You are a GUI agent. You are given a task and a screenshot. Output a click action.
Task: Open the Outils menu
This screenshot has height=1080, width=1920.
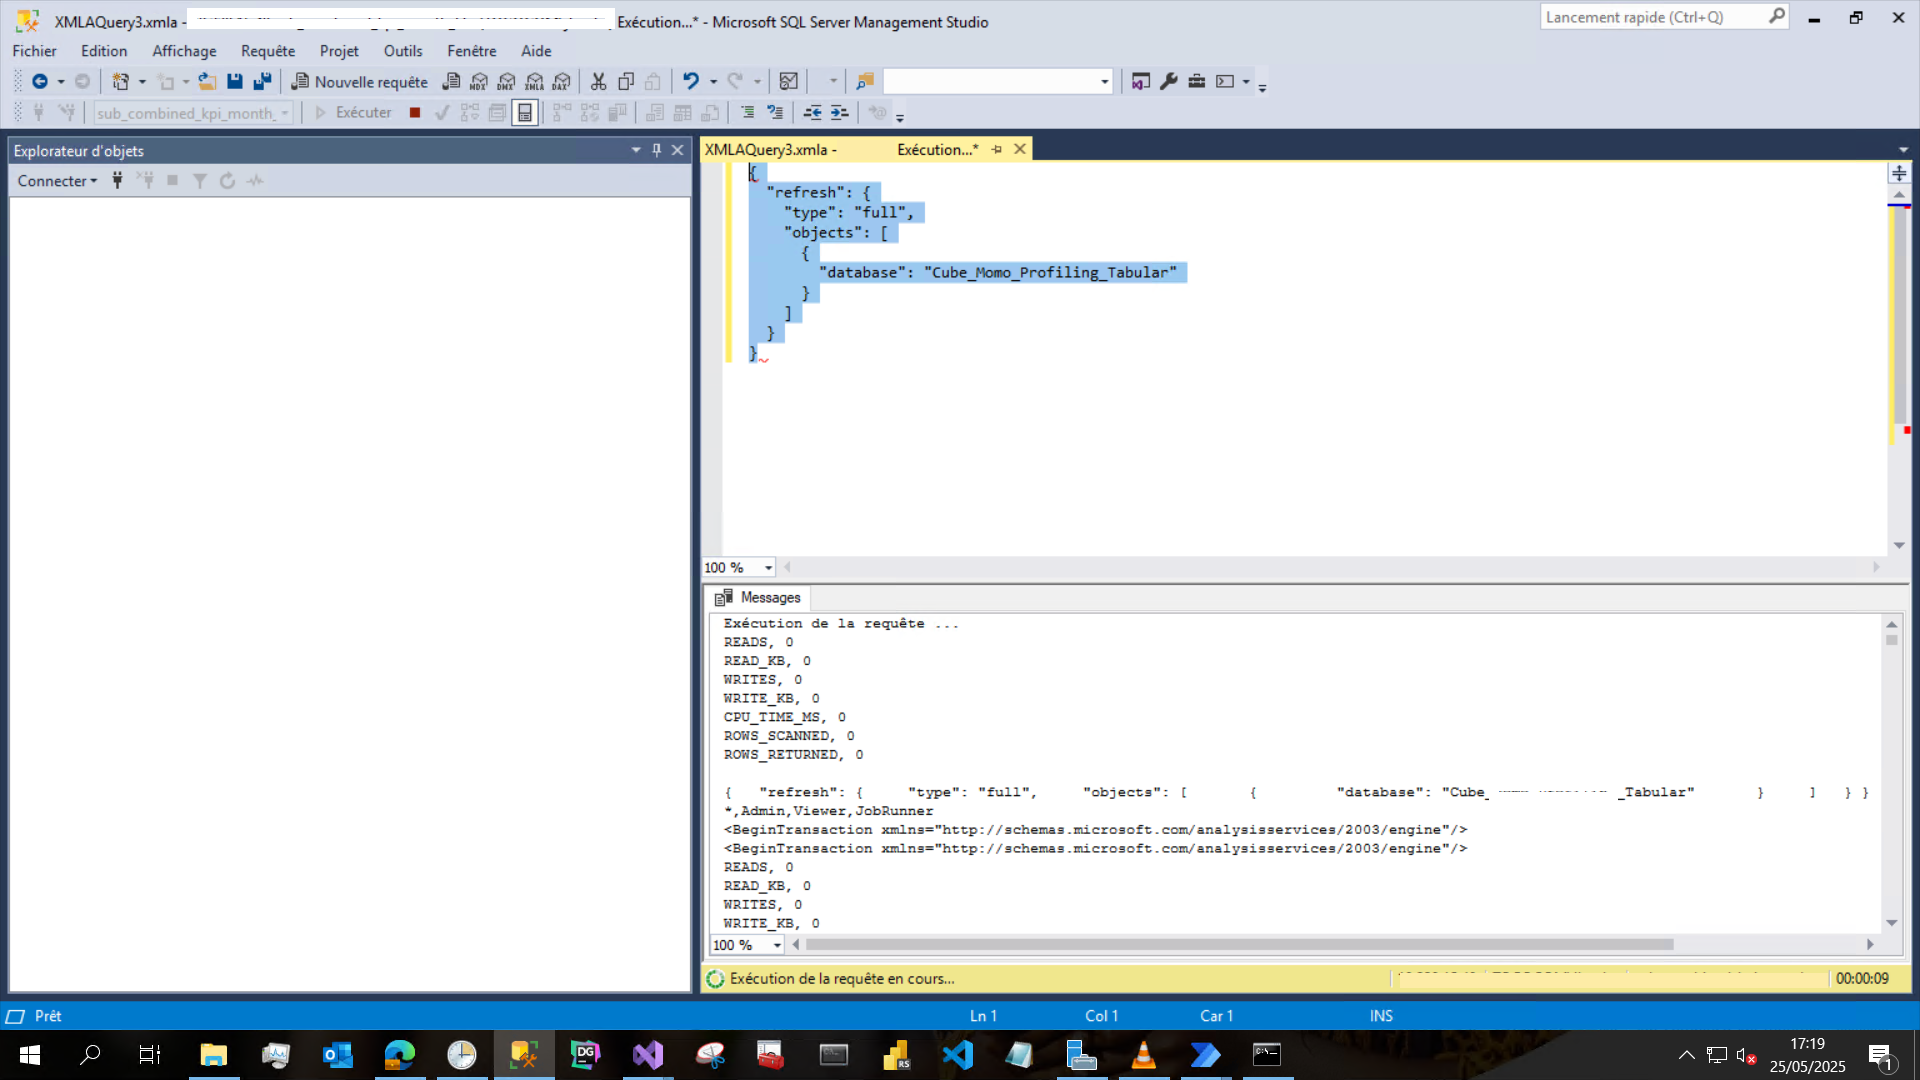[x=403, y=51]
